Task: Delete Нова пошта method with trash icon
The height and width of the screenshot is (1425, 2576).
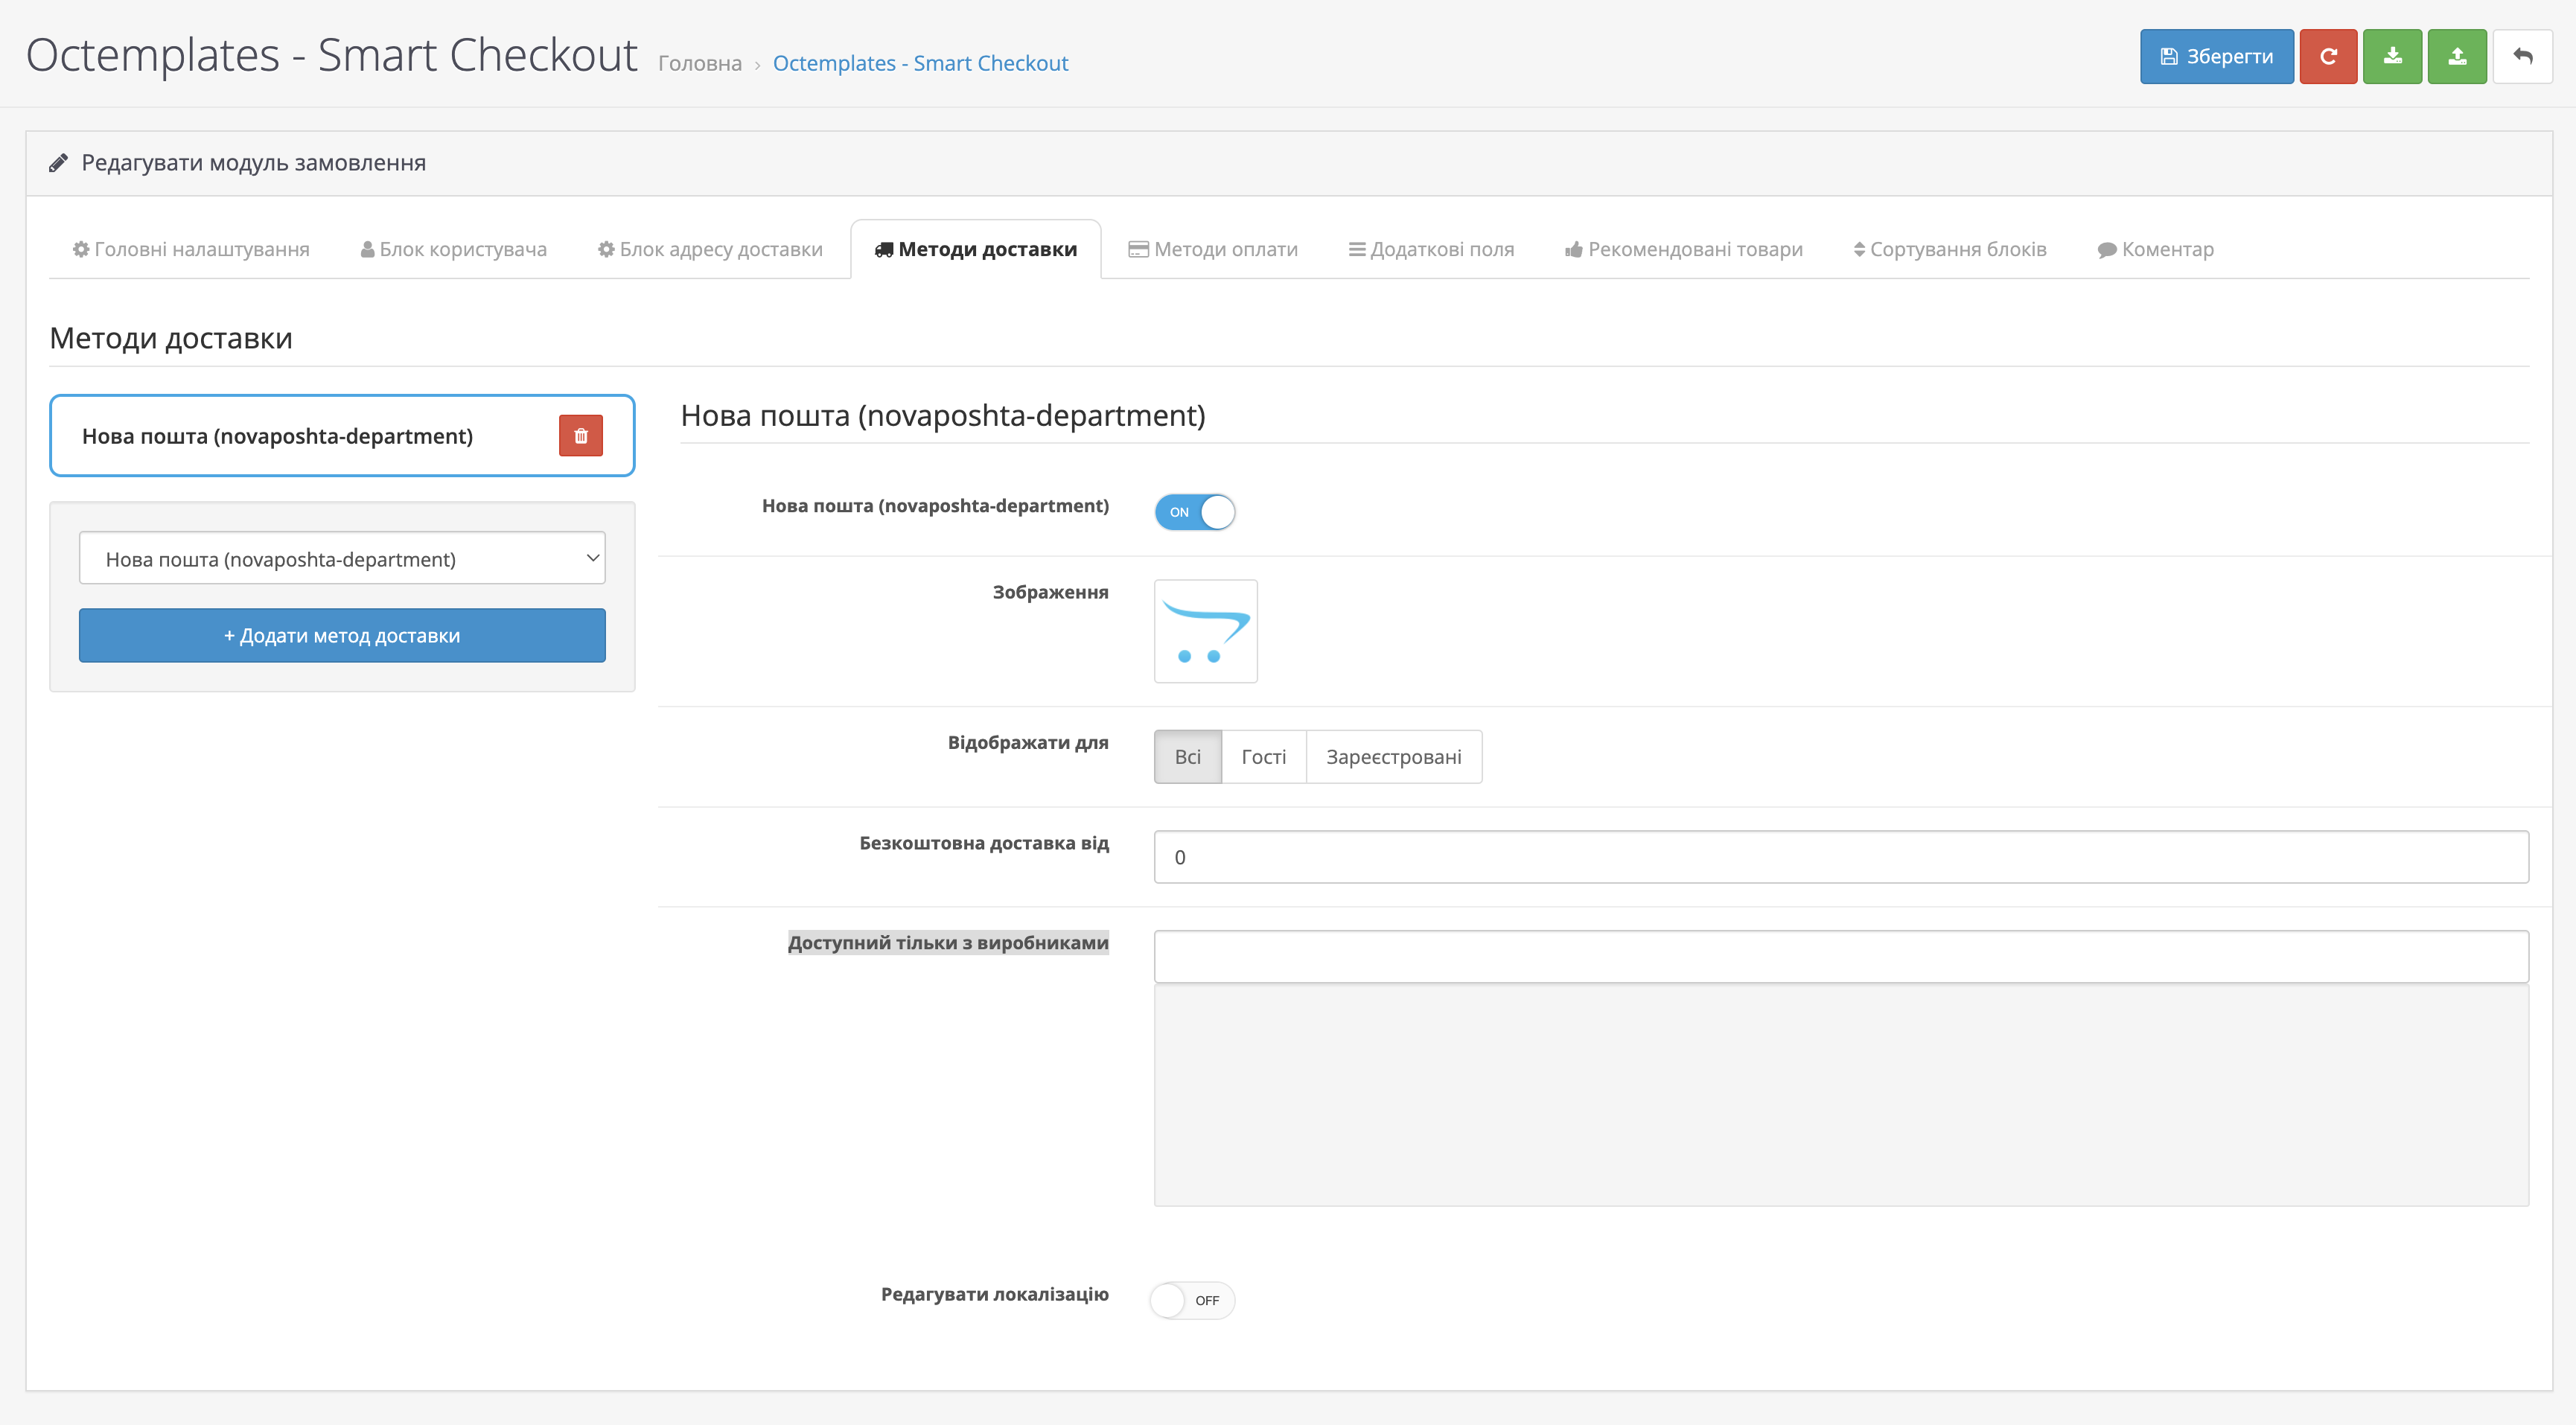Action: click(580, 436)
